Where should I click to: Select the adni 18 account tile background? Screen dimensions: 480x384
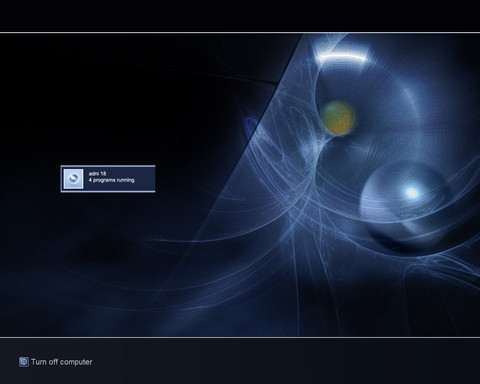click(108, 179)
